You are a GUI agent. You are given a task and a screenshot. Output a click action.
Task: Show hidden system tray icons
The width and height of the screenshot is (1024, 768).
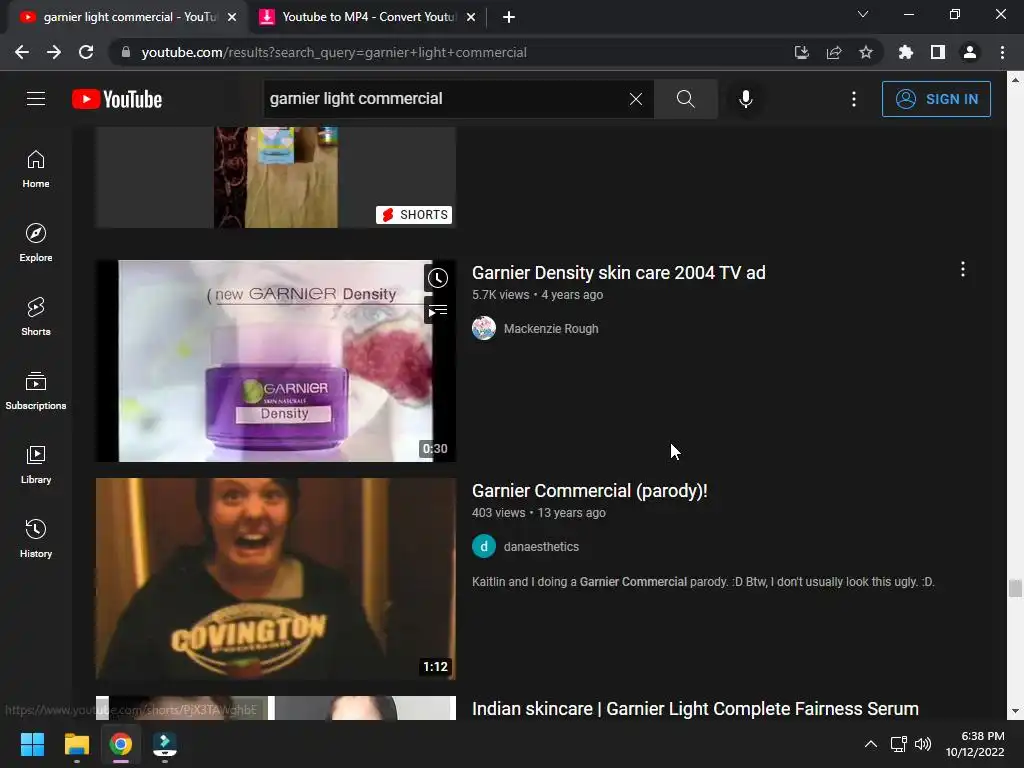(x=871, y=744)
